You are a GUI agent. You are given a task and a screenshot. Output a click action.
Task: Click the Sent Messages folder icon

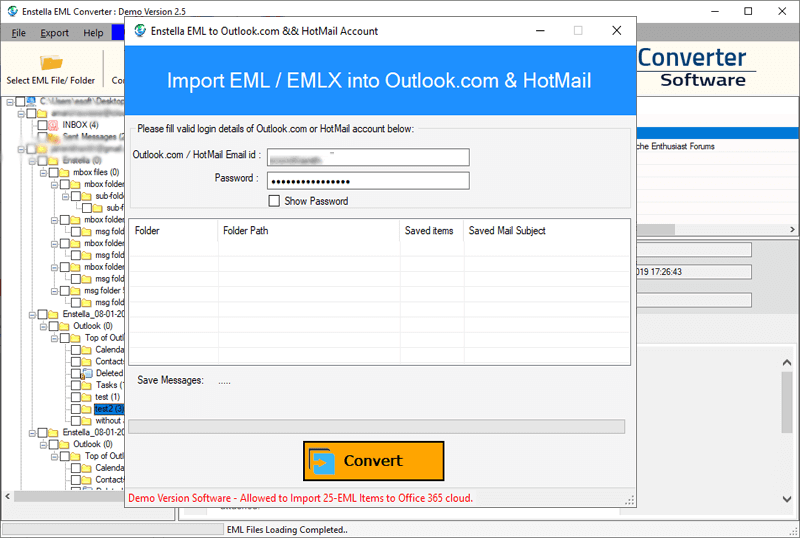click(54, 137)
